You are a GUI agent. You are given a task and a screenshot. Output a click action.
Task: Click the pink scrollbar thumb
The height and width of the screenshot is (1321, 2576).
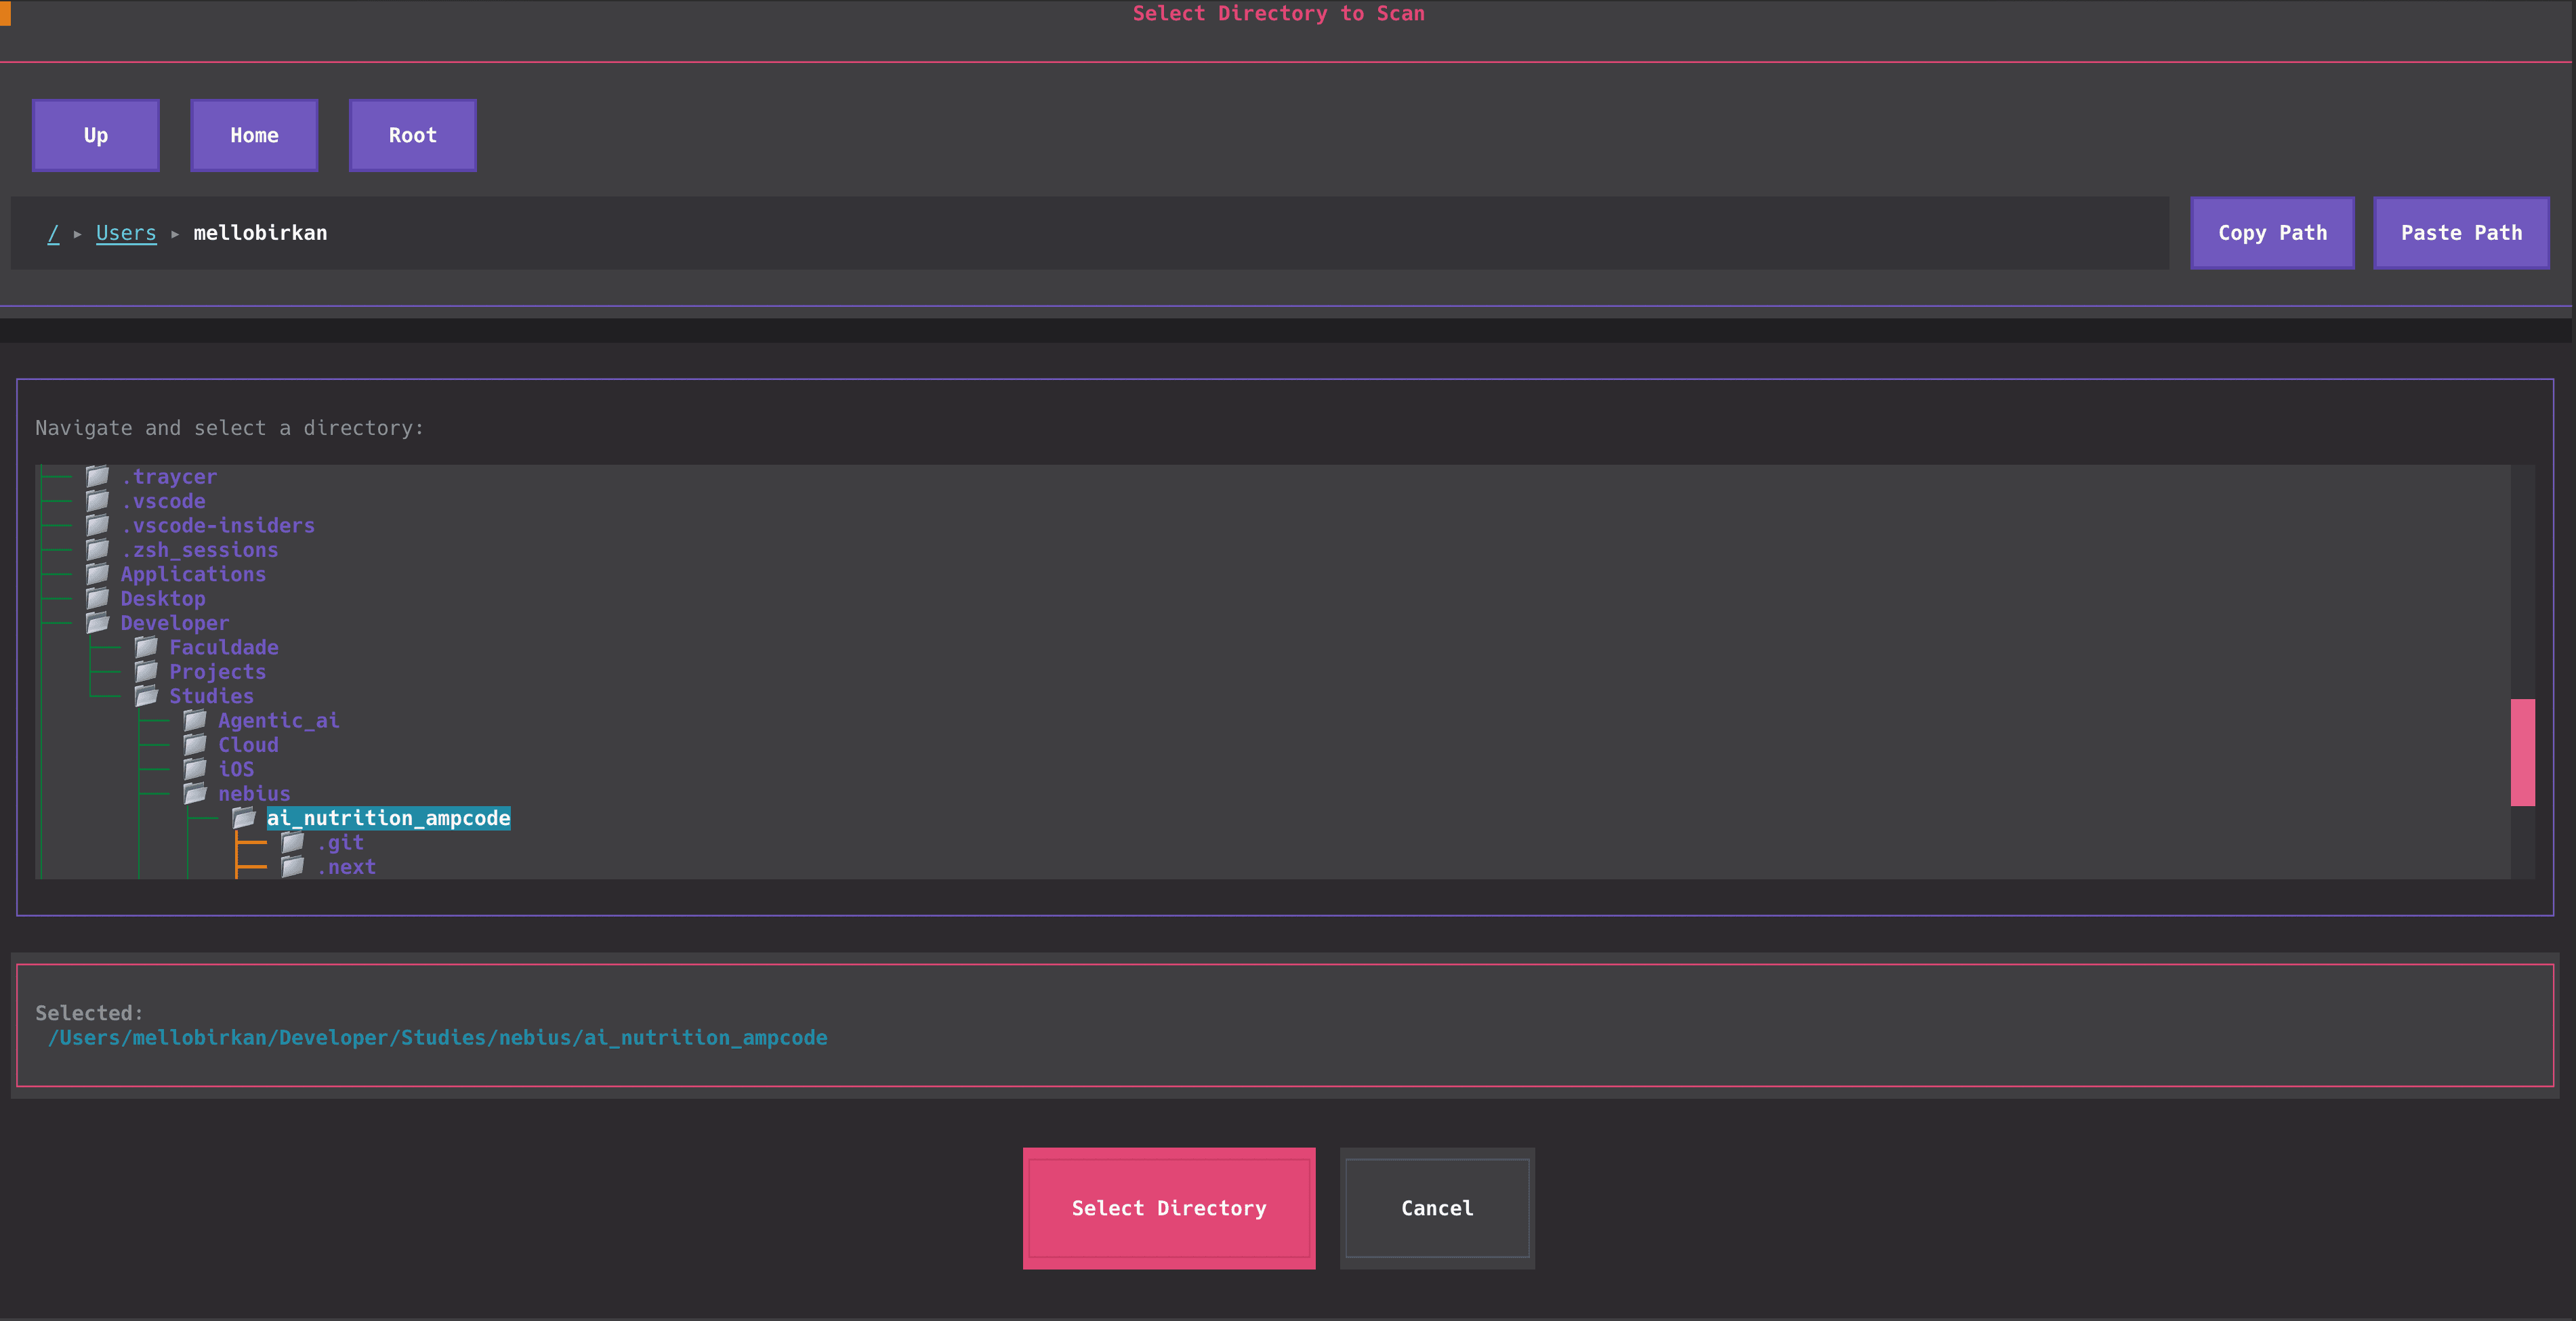2522,752
